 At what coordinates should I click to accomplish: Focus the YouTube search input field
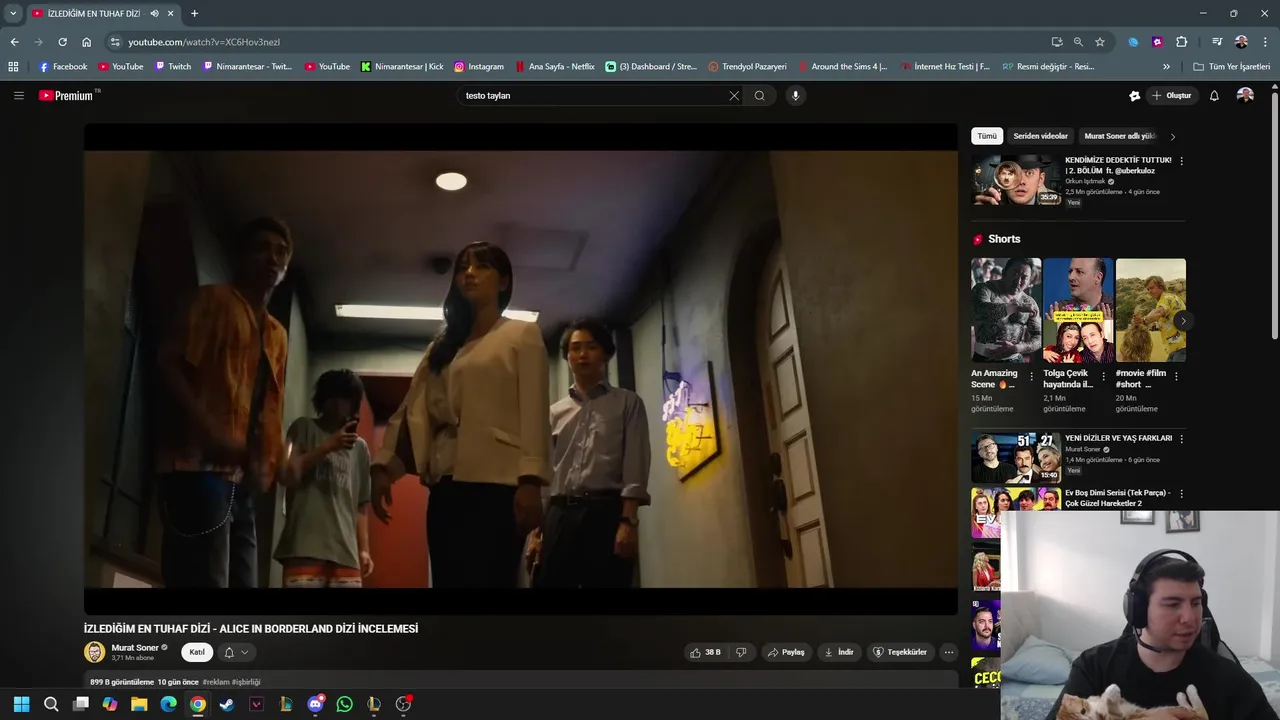tap(595, 96)
